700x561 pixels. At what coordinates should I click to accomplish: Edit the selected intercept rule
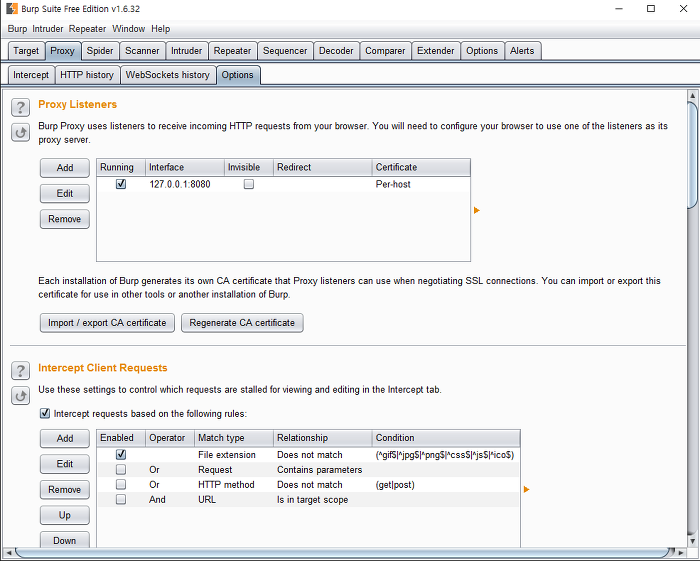click(x=65, y=464)
